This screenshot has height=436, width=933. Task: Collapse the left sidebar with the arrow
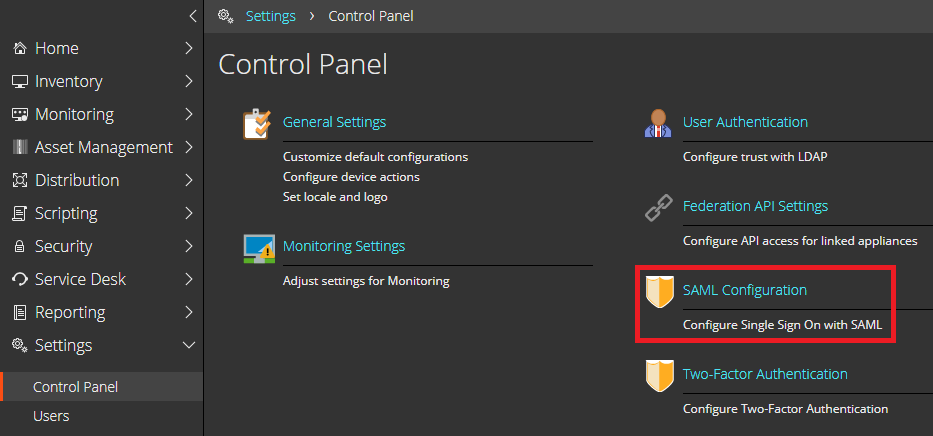point(192,16)
